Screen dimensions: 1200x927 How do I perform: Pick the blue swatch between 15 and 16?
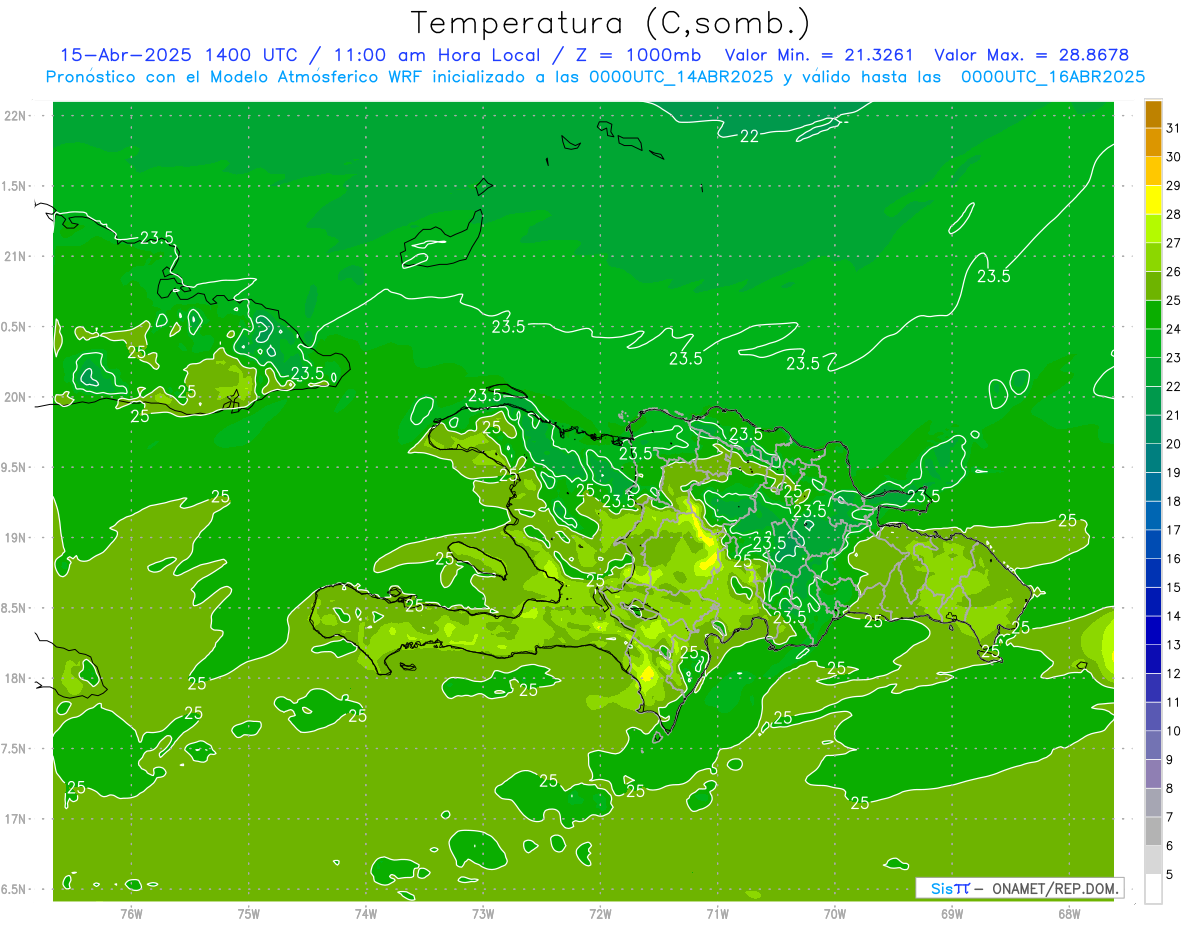click(1154, 573)
